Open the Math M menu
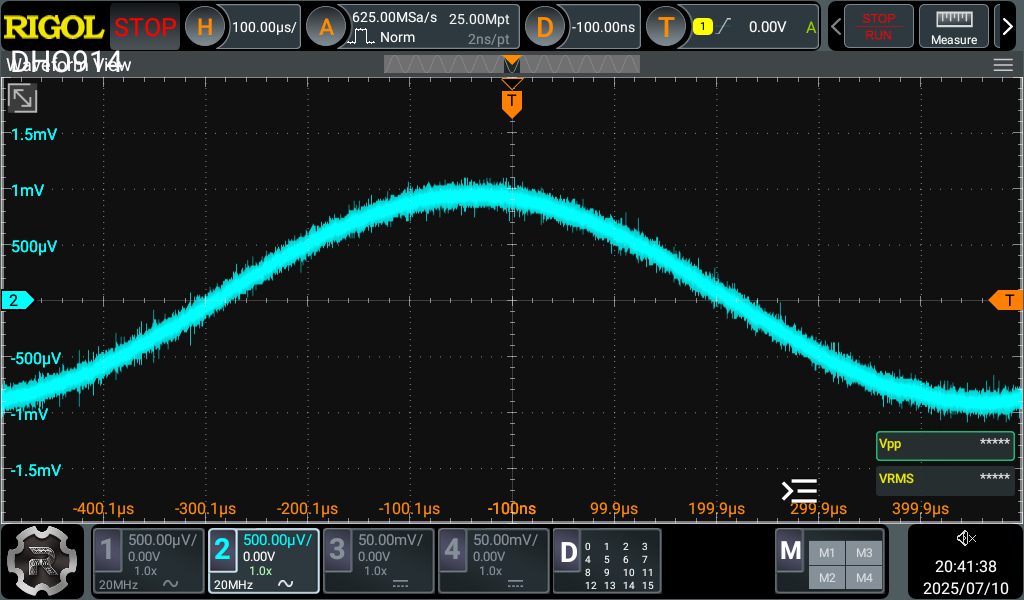The width and height of the screenshot is (1024, 600). pos(791,551)
